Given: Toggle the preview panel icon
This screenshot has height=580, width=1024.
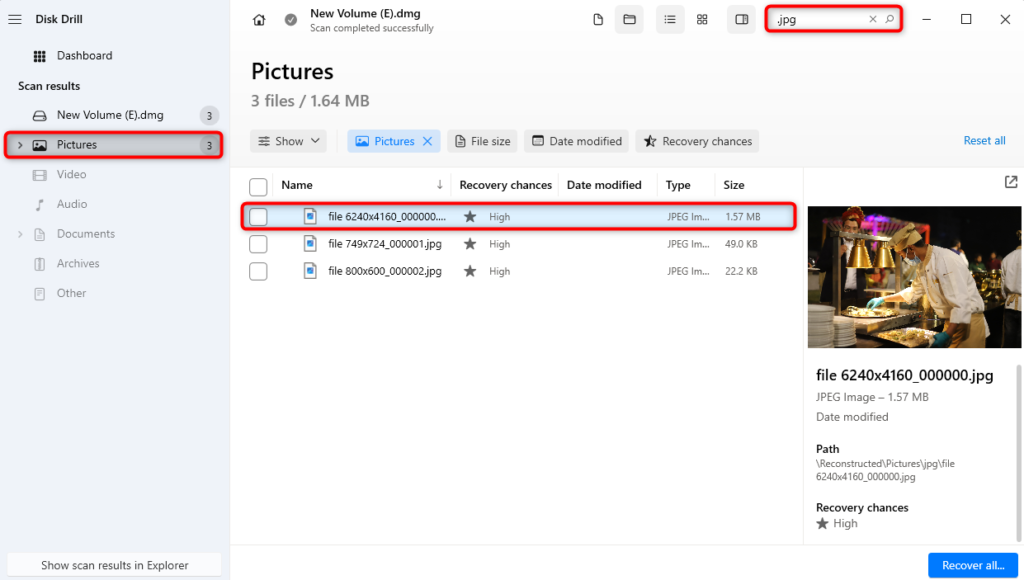Looking at the screenshot, I should [x=741, y=19].
